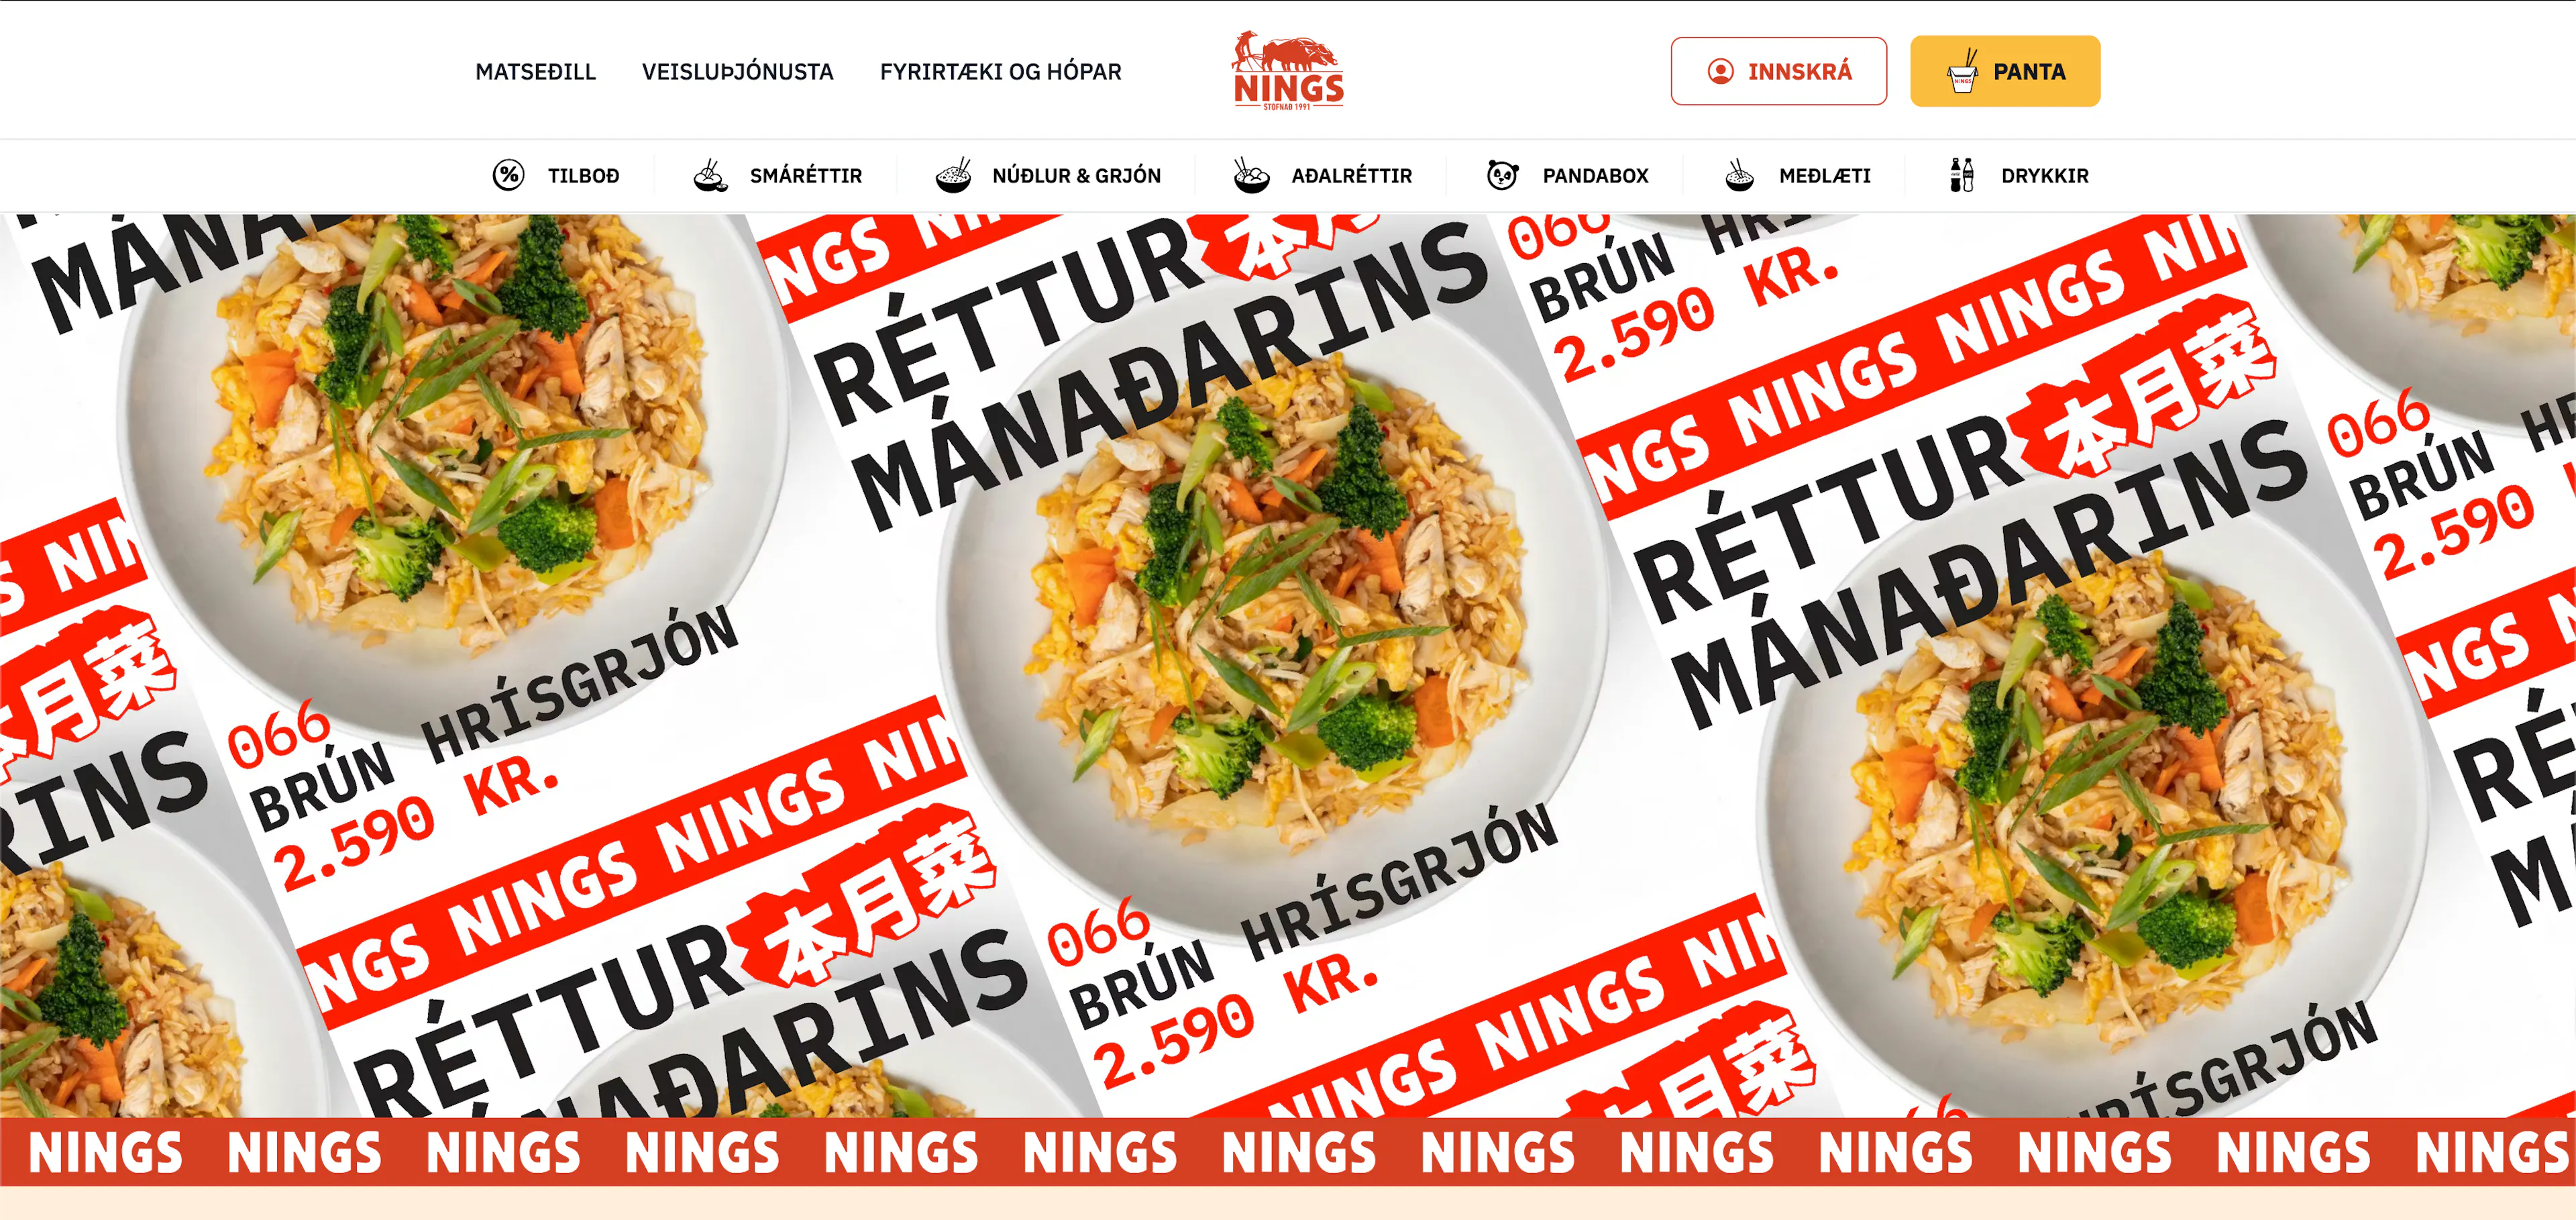Viewport: 2576px width, 1220px height.
Task: Click the Nings logo in header
Action: click(x=1288, y=70)
